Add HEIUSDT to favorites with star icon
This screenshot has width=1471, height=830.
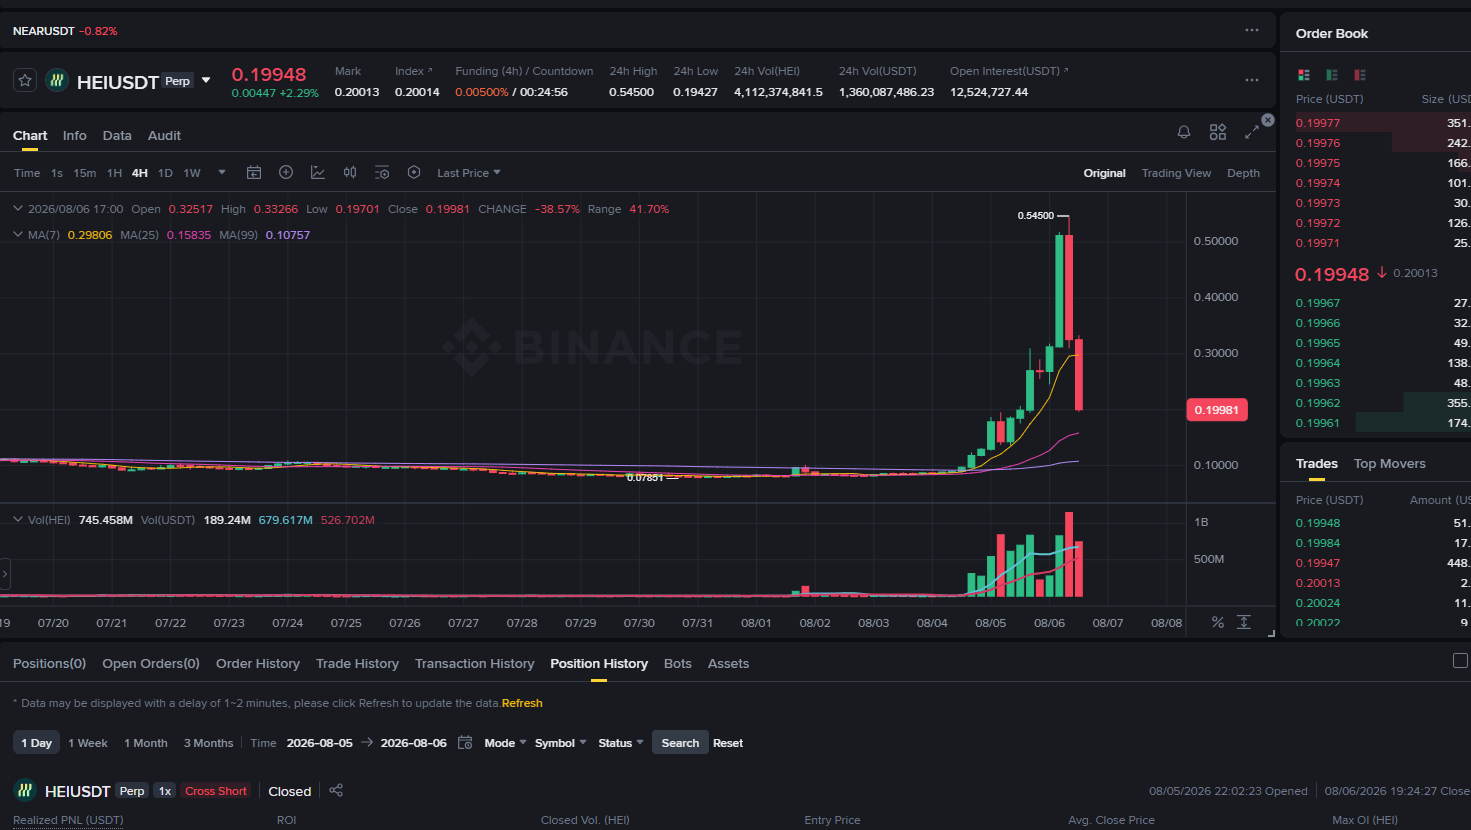(x=25, y=80)
